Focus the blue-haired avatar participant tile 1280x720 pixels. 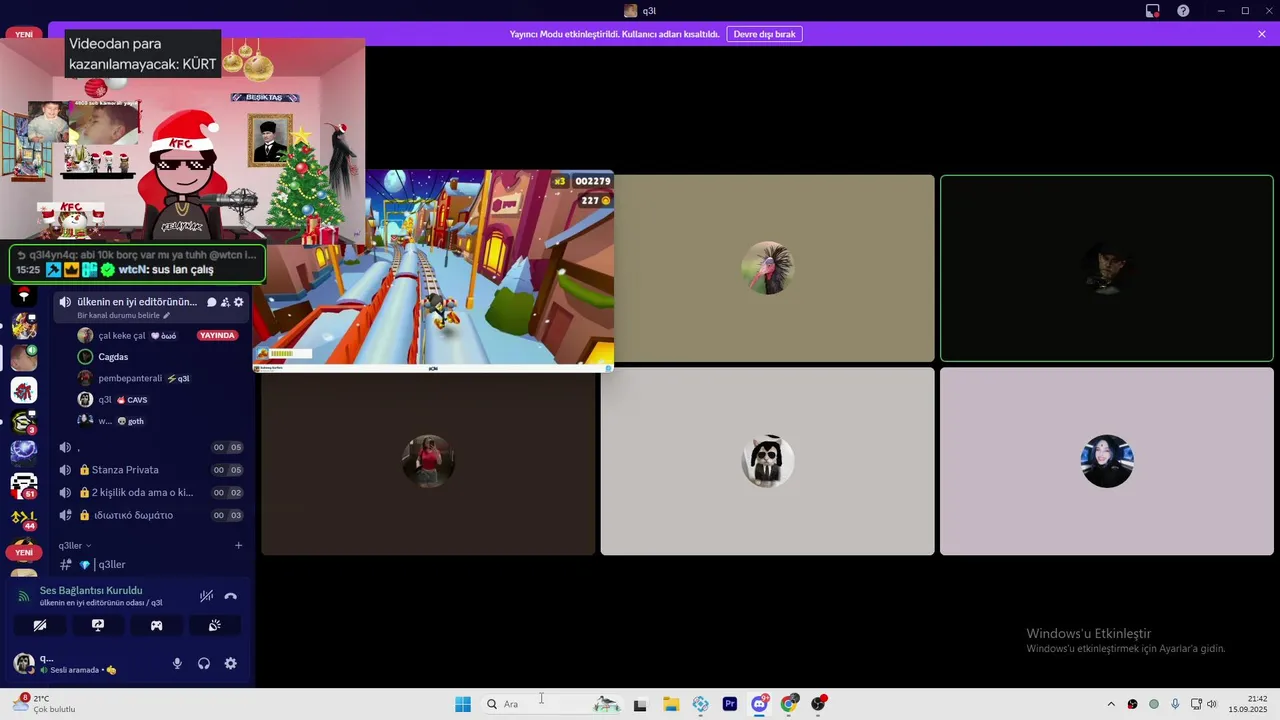pos(1107,461)
